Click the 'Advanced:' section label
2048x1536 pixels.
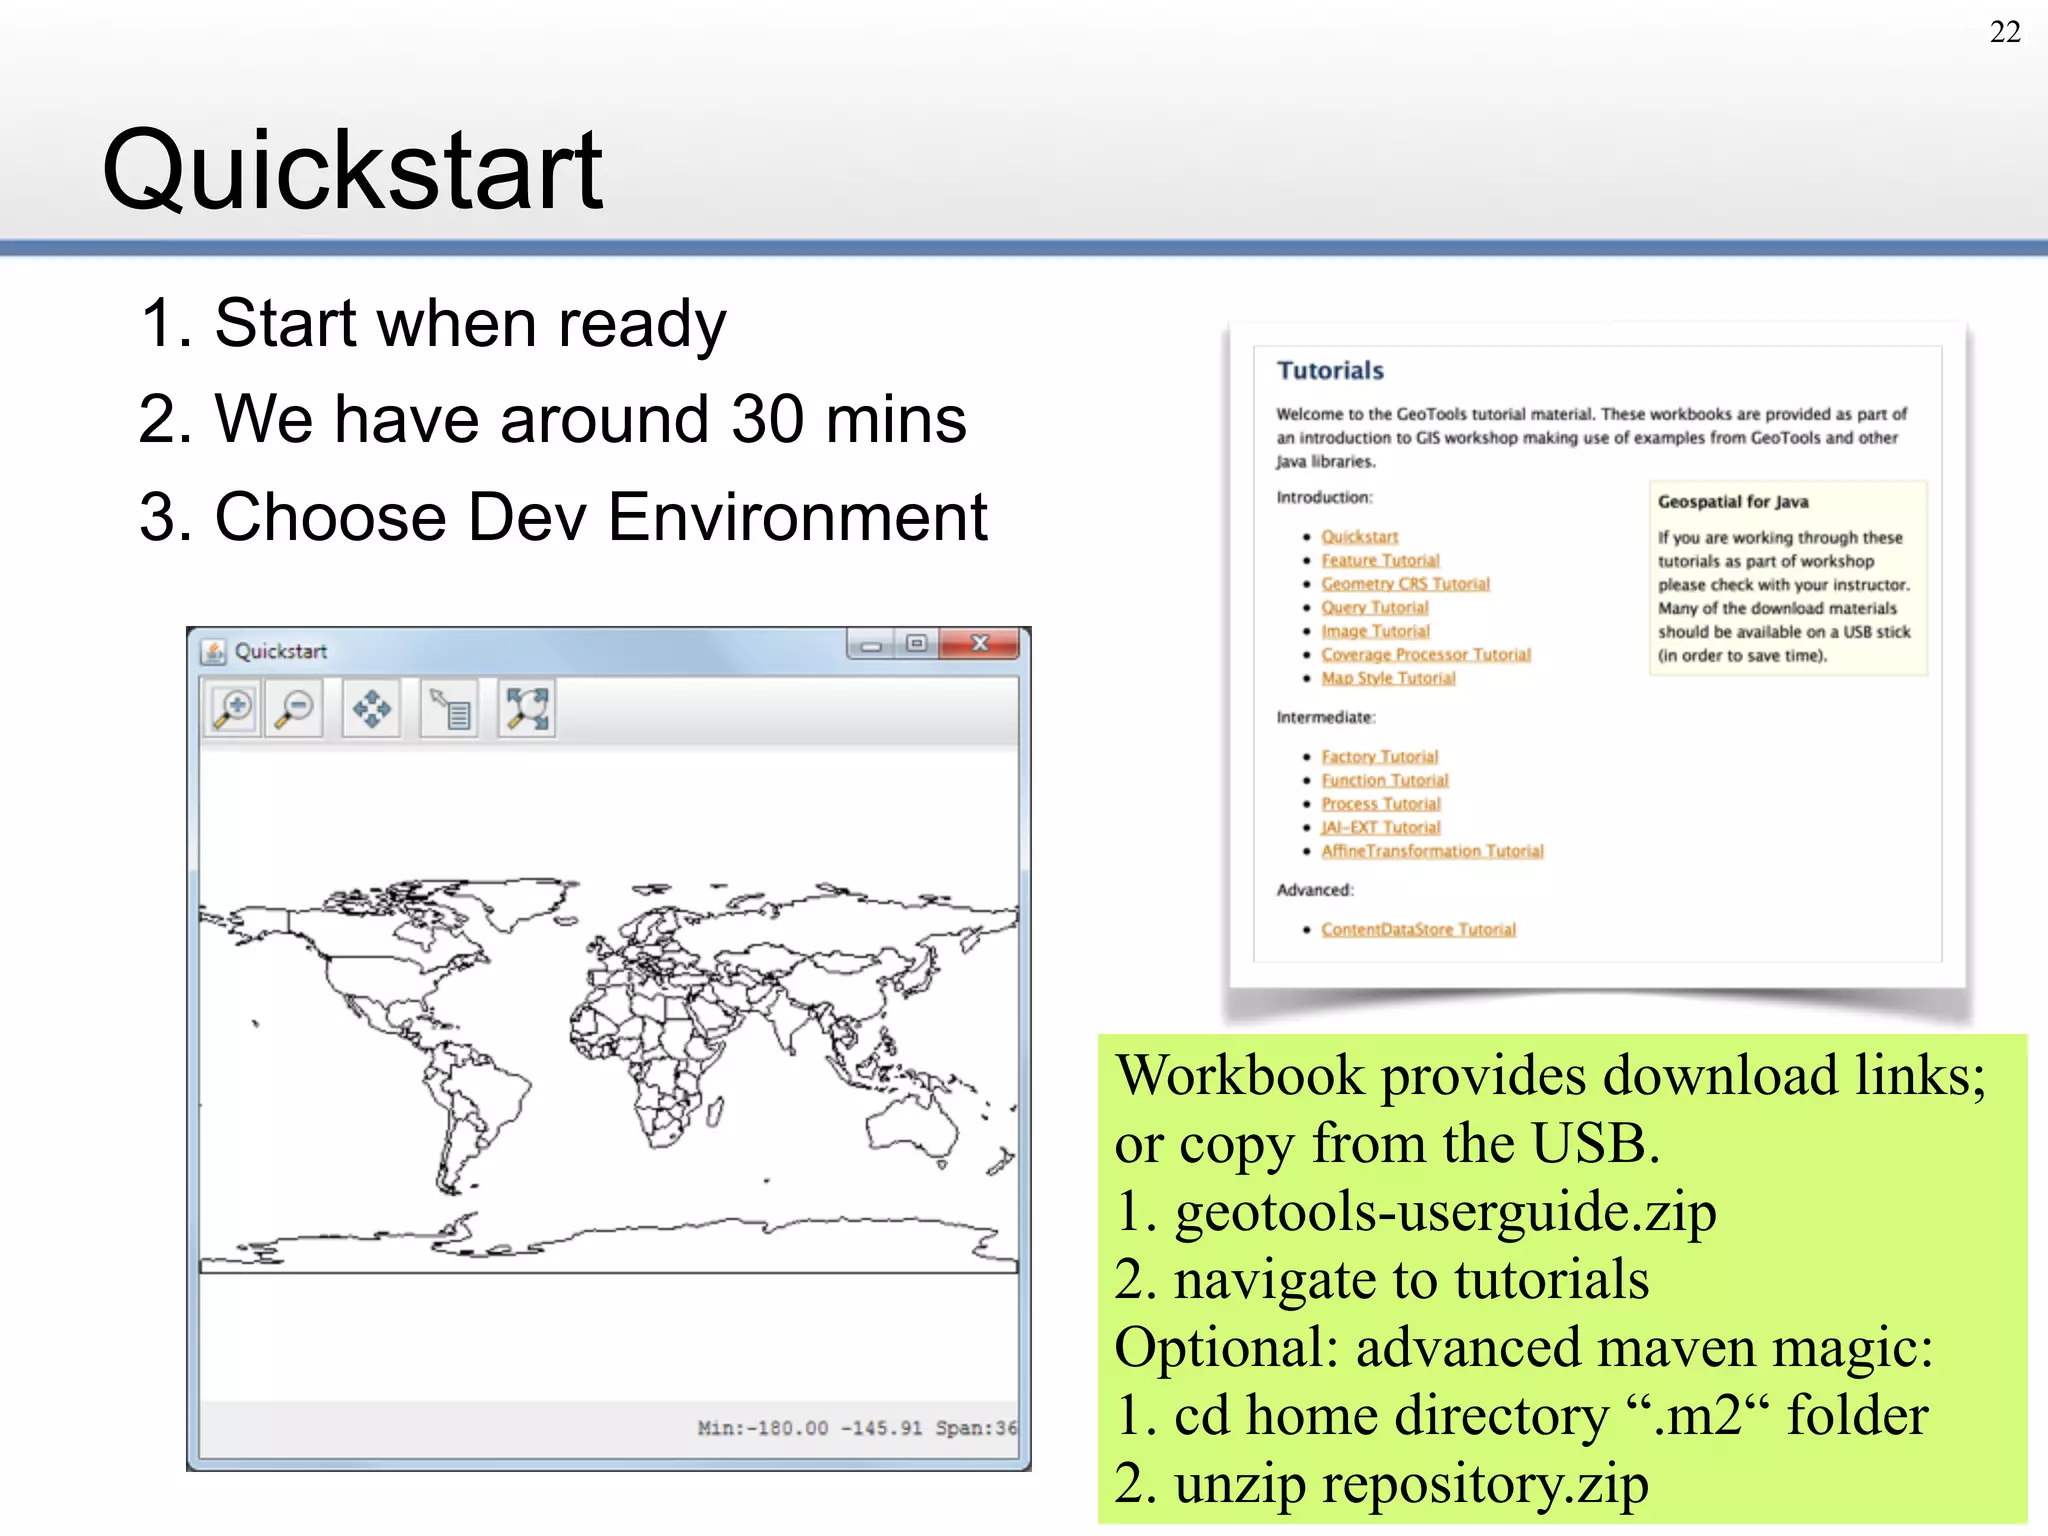pyautogui.click(x=1315, y=890)
